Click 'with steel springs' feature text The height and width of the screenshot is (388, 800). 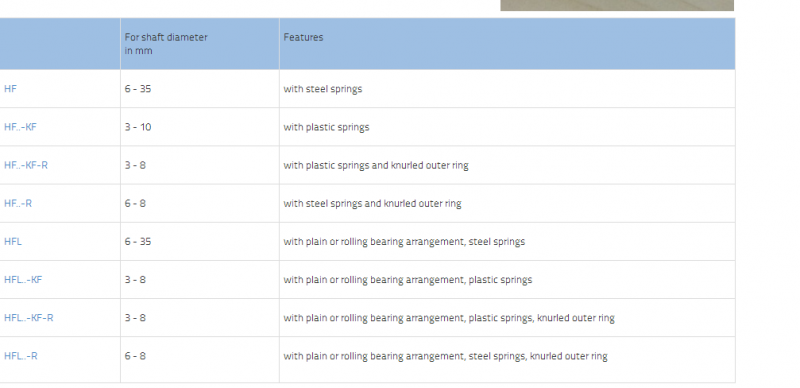(323, 89)
